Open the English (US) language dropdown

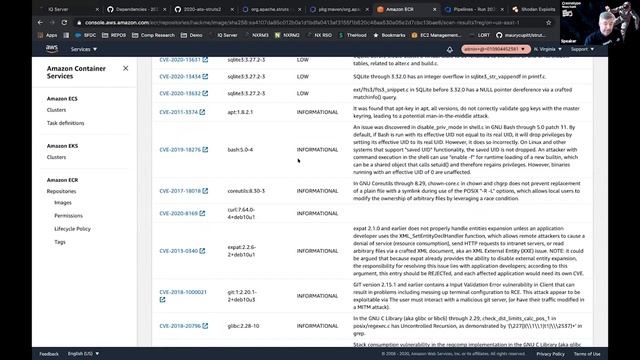point(83,353)
